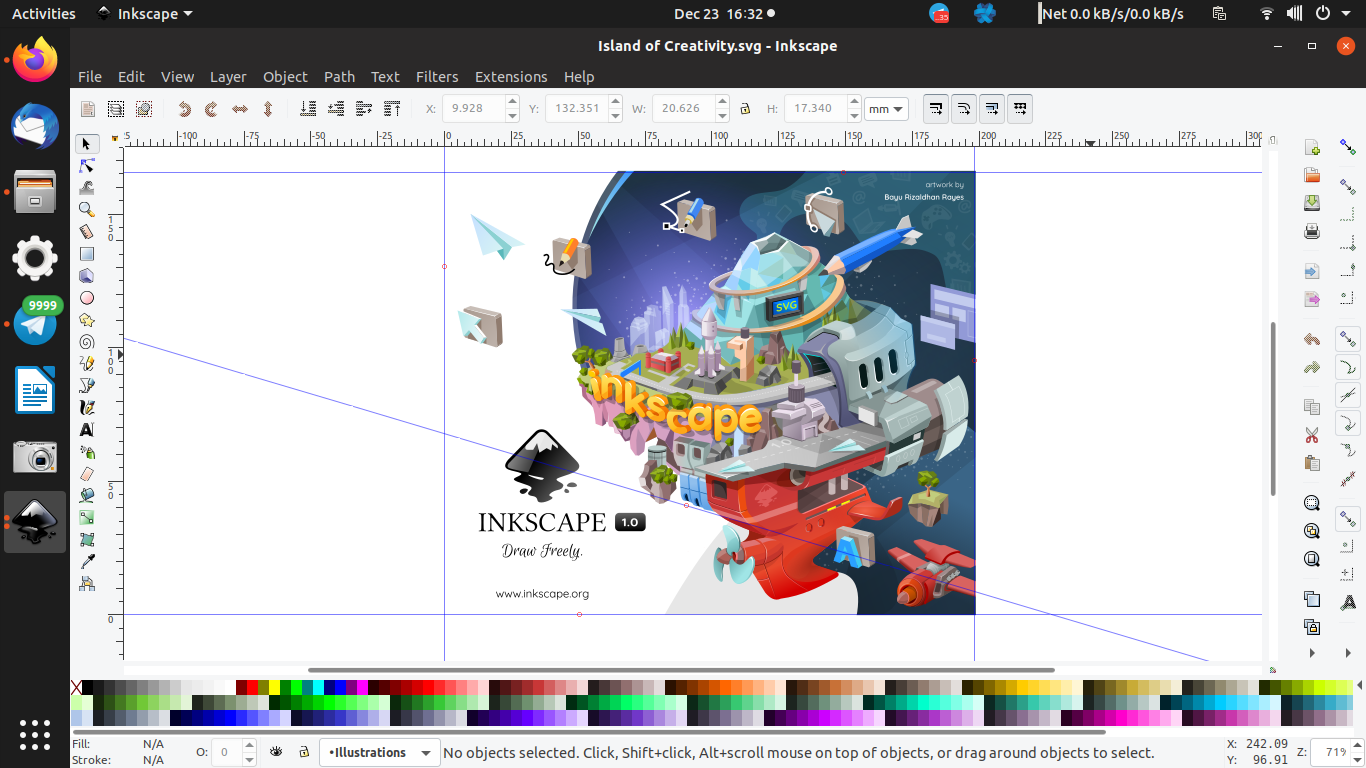This screenshot has width=1366, height=768.
Task: Open the Illustrations layer selector
Action: tap(379, 752)
